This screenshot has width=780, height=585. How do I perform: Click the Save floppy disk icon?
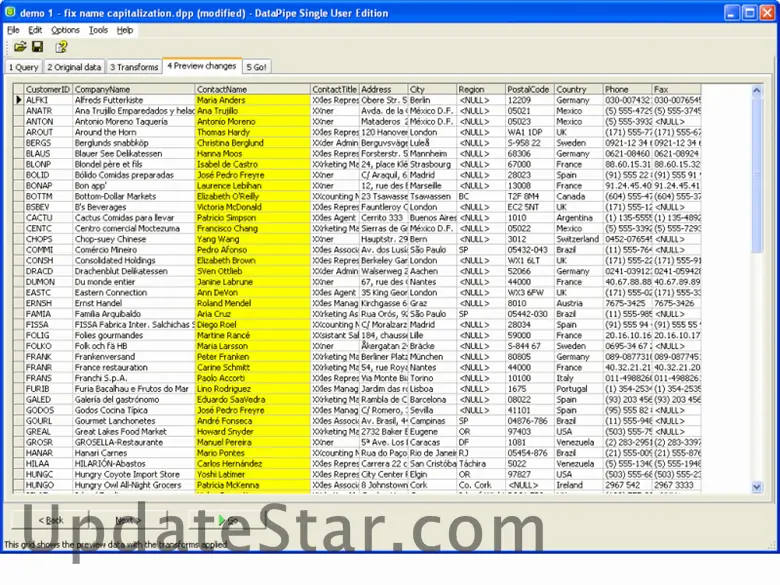(37, 47)
